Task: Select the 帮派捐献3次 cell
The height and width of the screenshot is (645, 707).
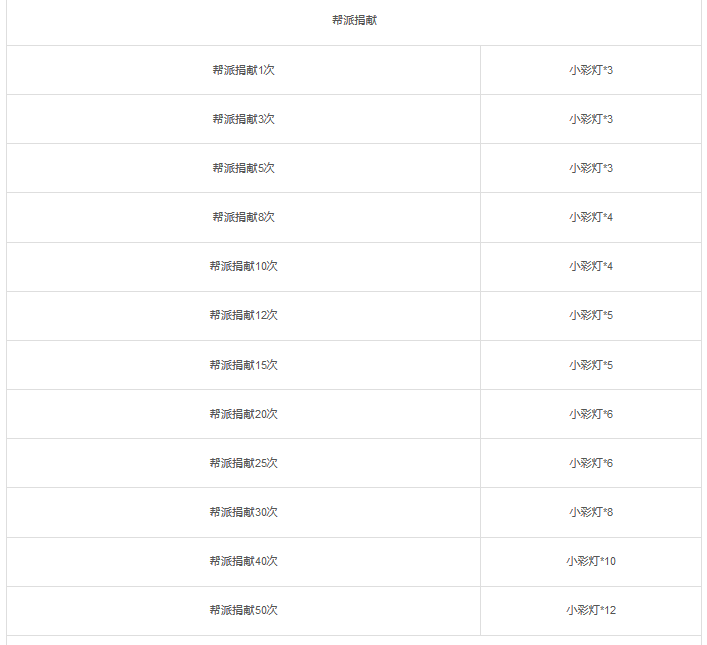Action: [243, 119]
